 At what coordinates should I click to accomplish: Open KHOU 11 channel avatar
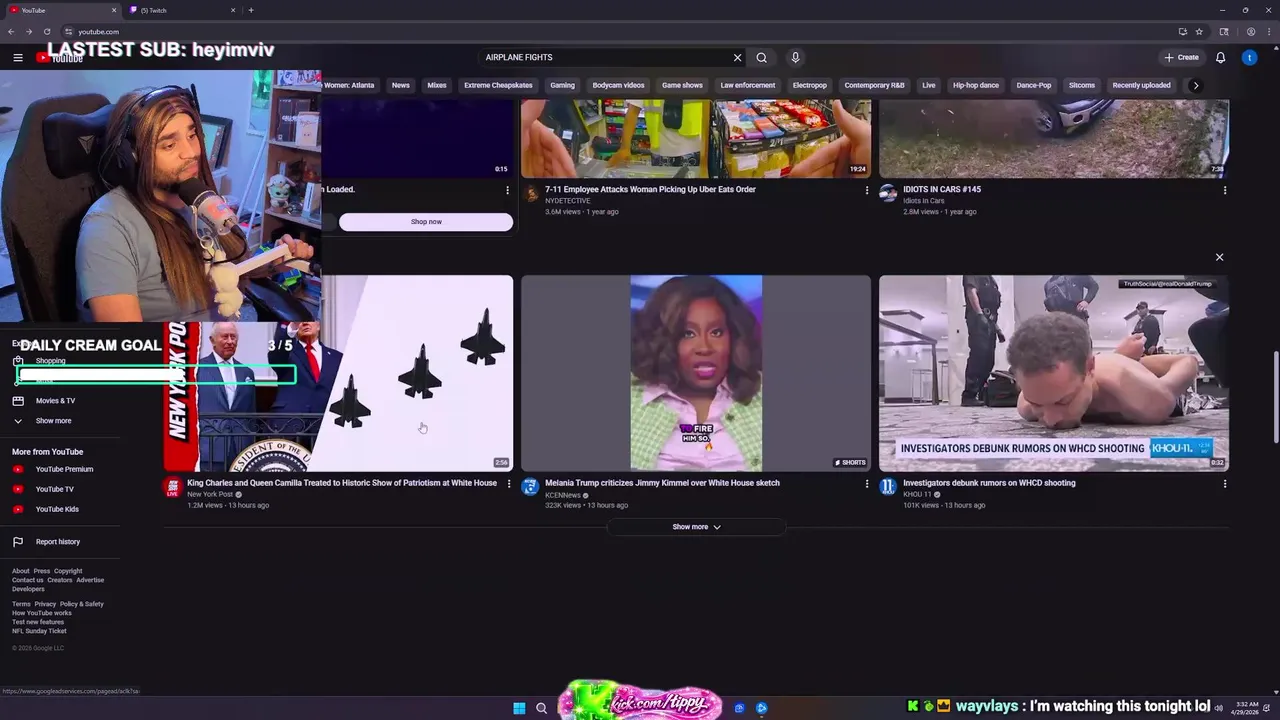[x=887, y=487]
